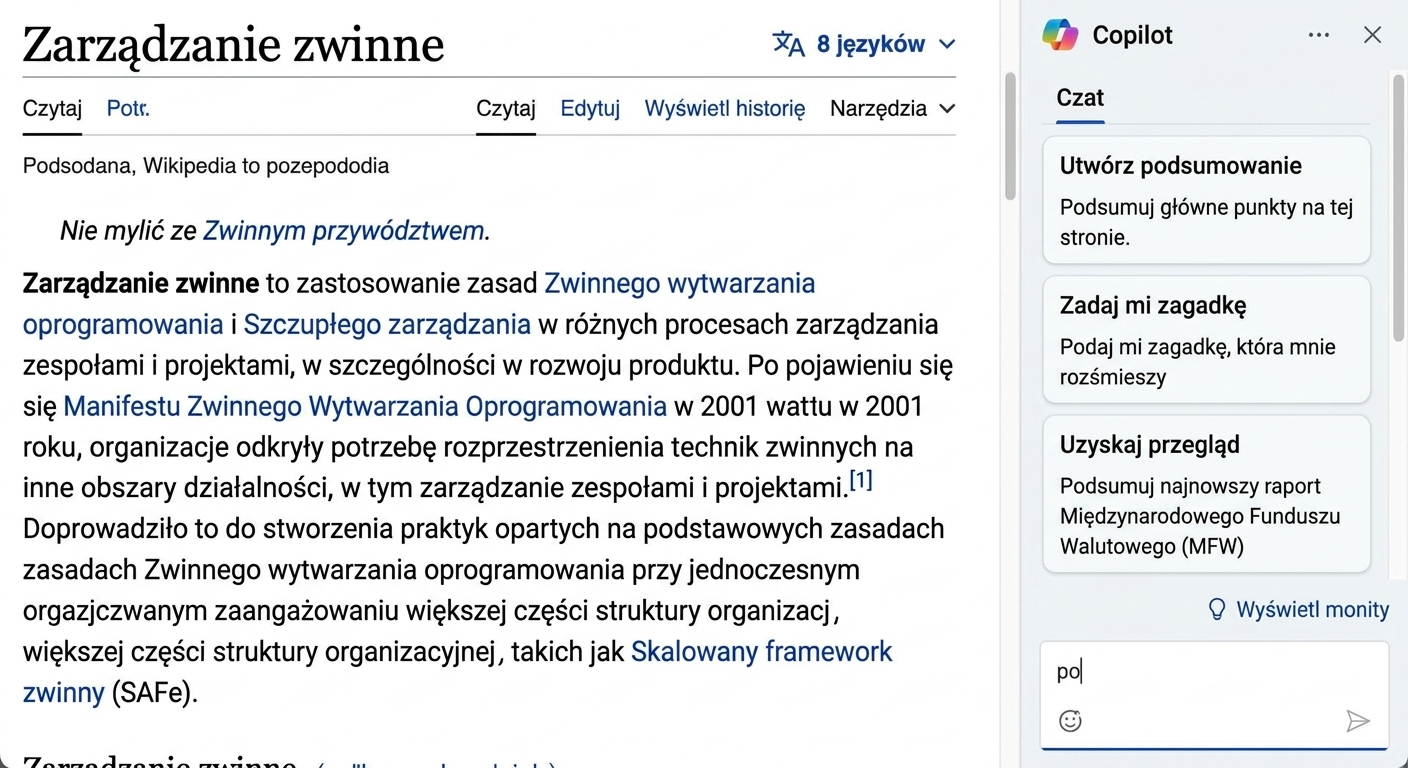Image resolution: width=1408 pixels, height=768 pixels.
Task: Click the text Podsodana, Wikipedia to pozepododia
Action: (206, 166)
